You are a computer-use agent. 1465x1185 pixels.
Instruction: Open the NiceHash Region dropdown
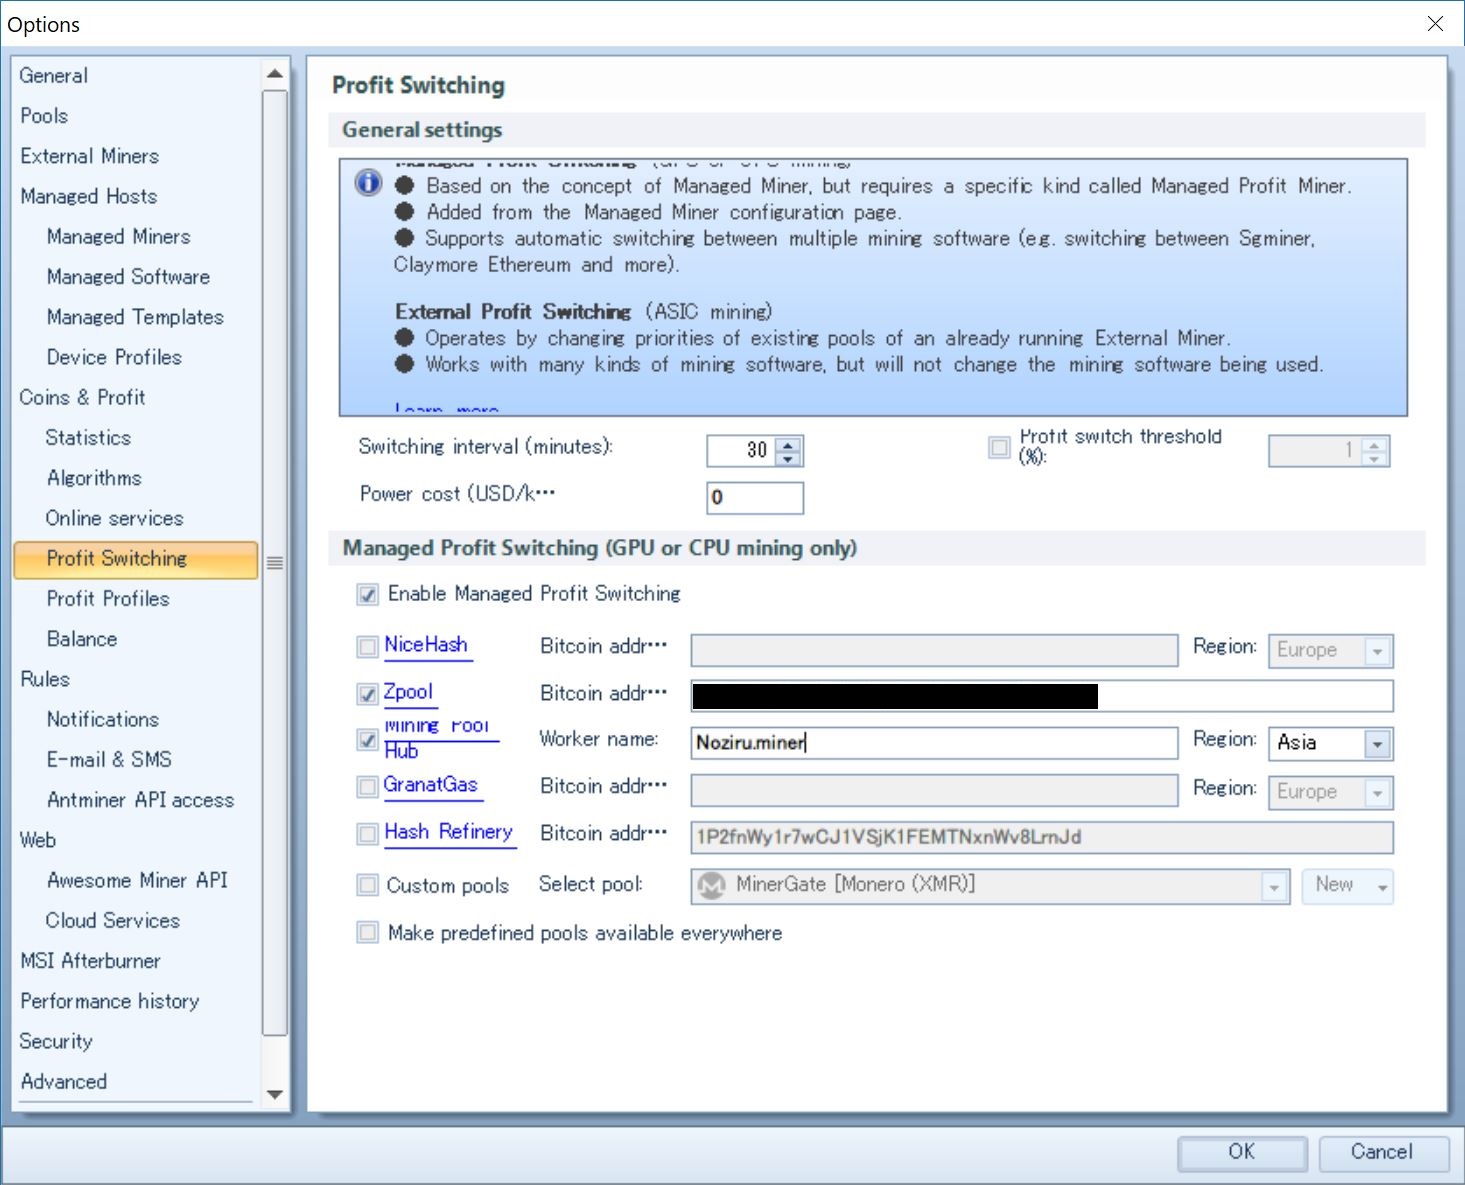1377,651
